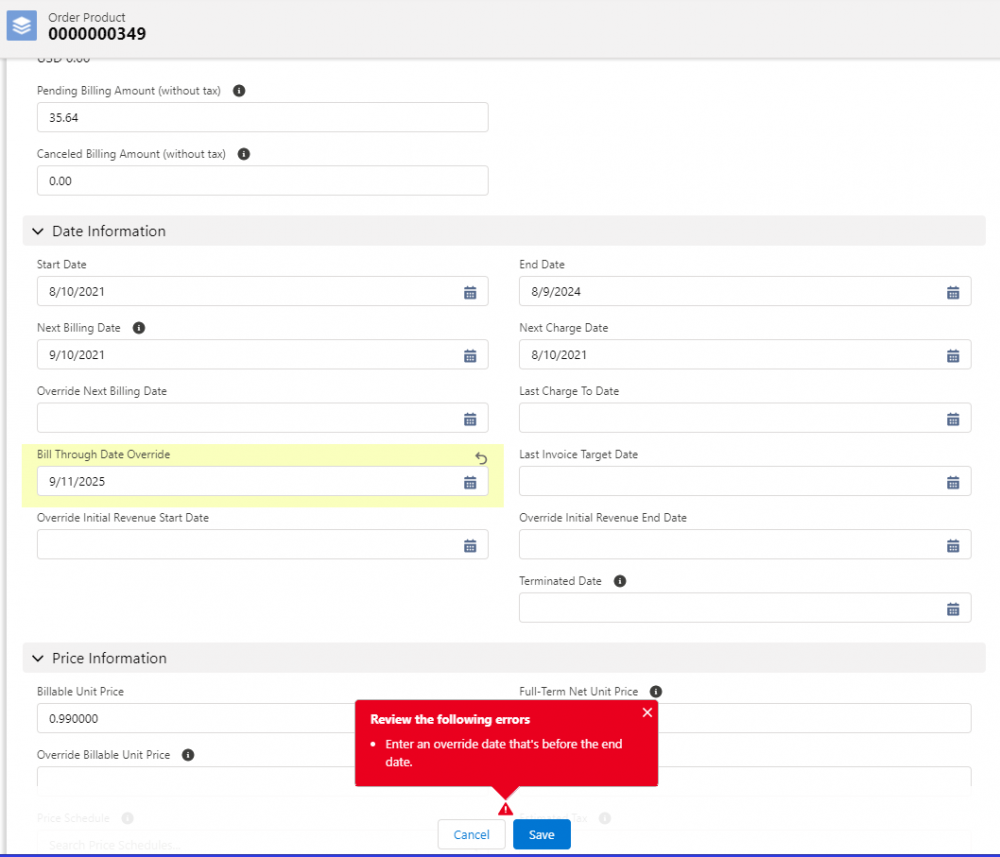Show info for Terminated Date
This screenshot has width=1000, height=857.
619,581
